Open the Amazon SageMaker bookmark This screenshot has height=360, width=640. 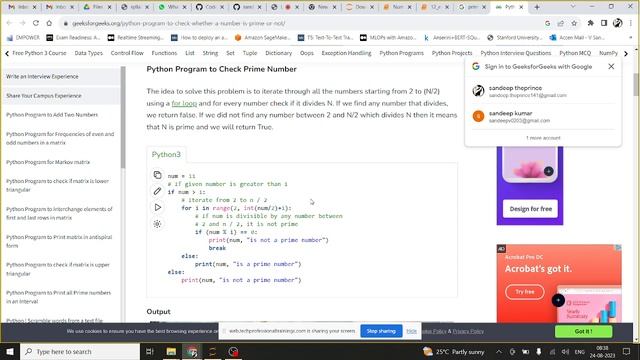click(262, 38)
